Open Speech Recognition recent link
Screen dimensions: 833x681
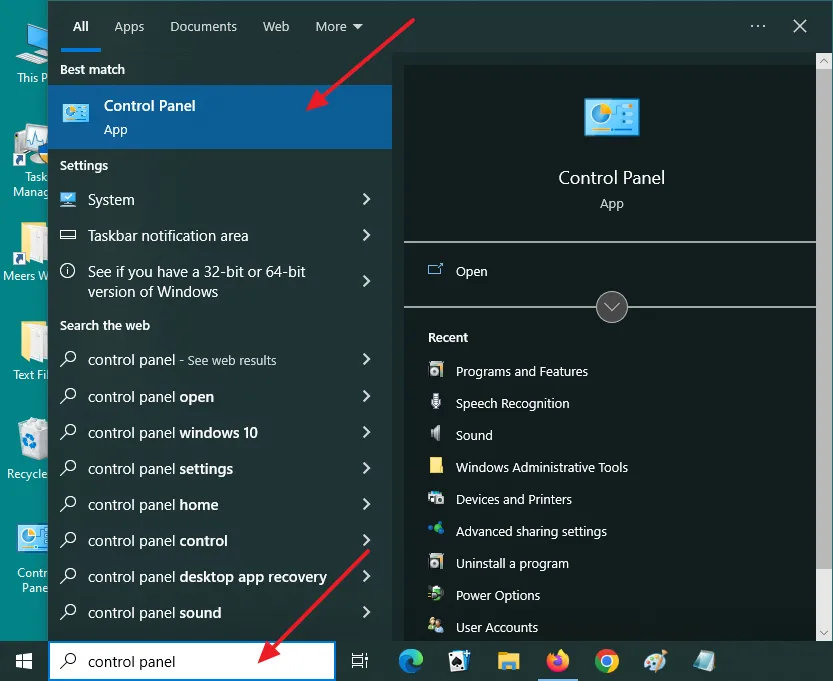click(512, 404)
